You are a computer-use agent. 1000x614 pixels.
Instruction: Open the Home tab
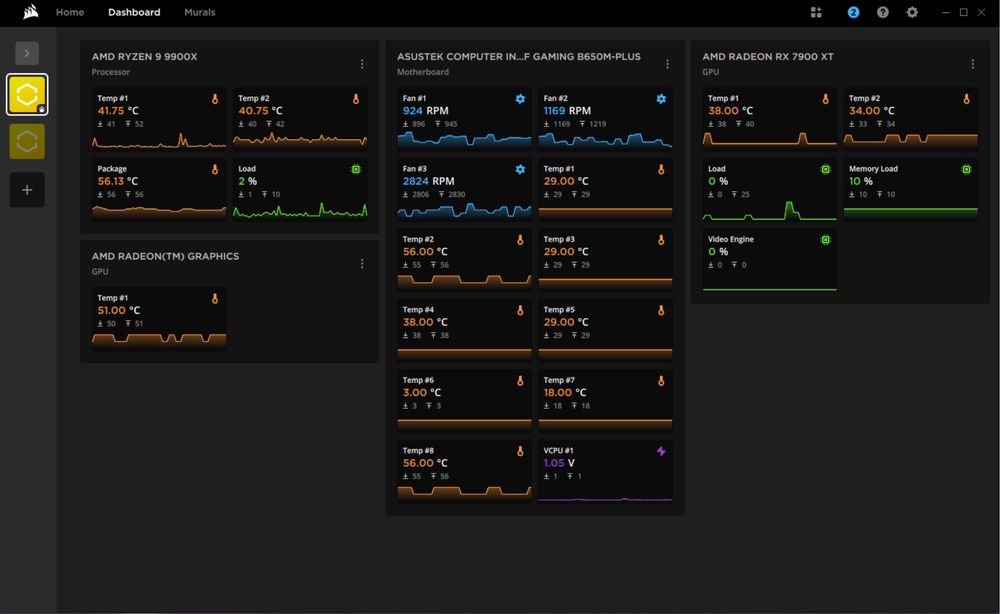[x=70, y=12]
